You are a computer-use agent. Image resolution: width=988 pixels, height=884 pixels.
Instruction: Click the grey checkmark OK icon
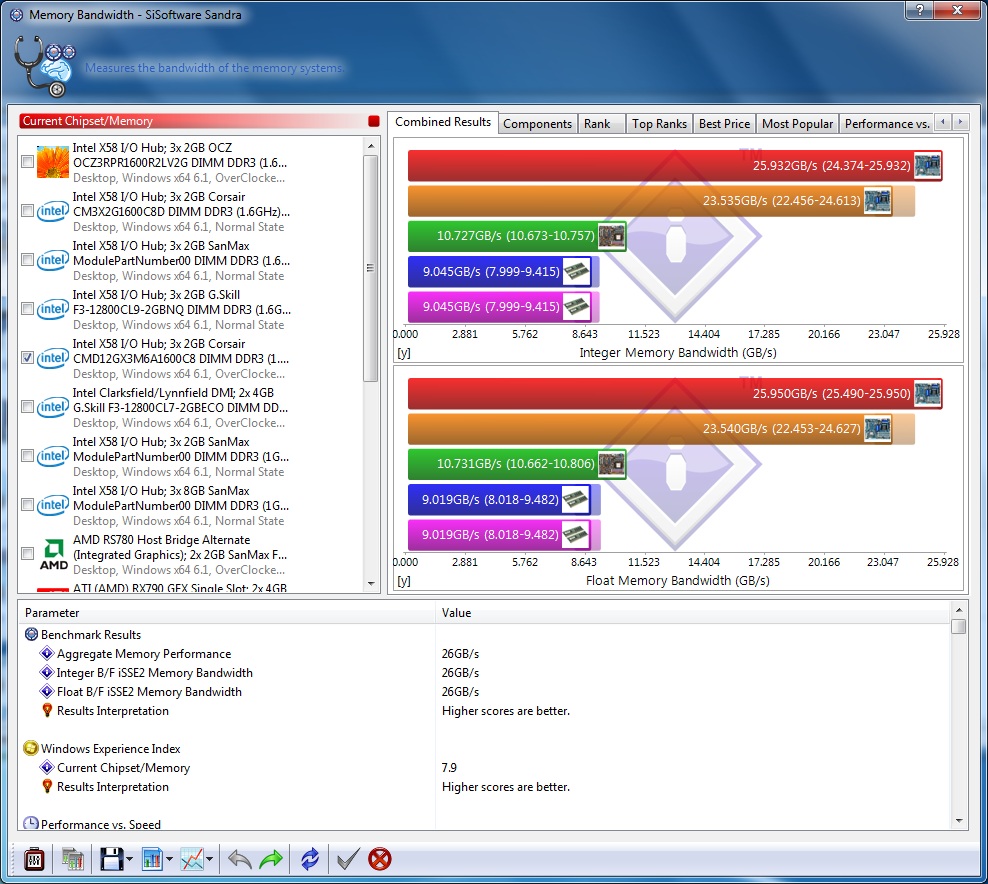click(x=348, y=859)
